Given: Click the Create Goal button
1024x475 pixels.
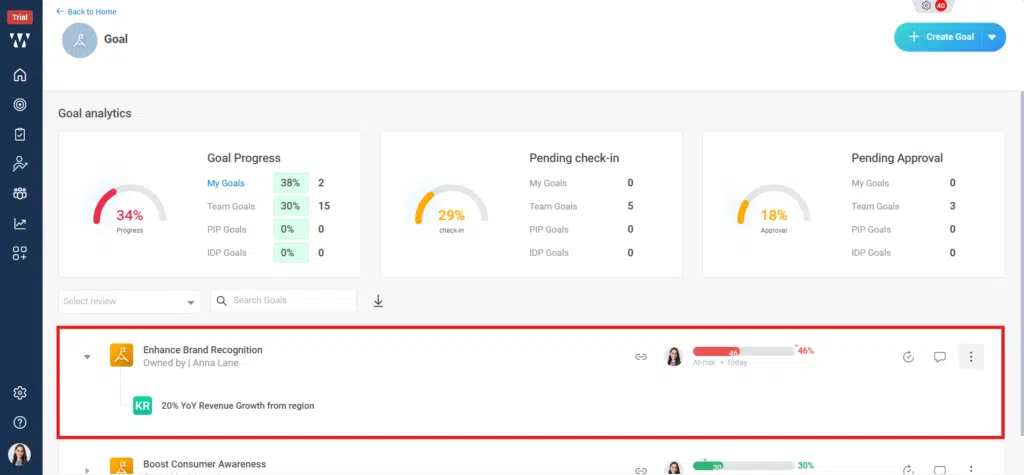Looking at the screenshot, I should coord(939,37).
